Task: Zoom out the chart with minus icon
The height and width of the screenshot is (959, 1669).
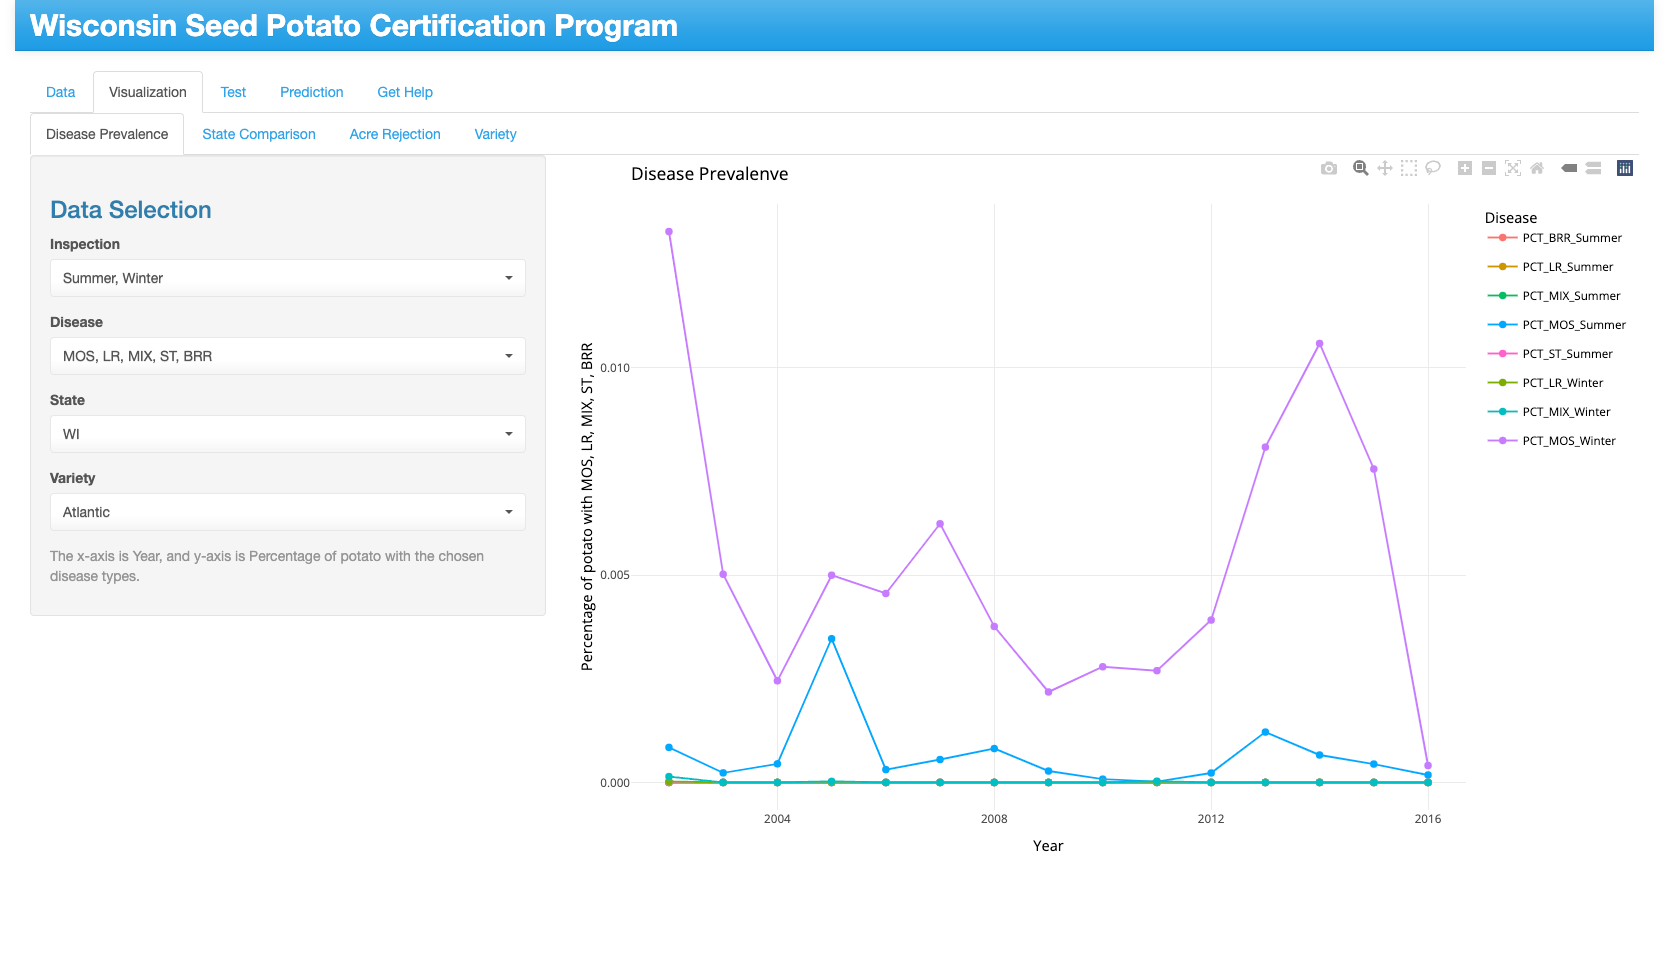Action: click(x=1489, y=168)
